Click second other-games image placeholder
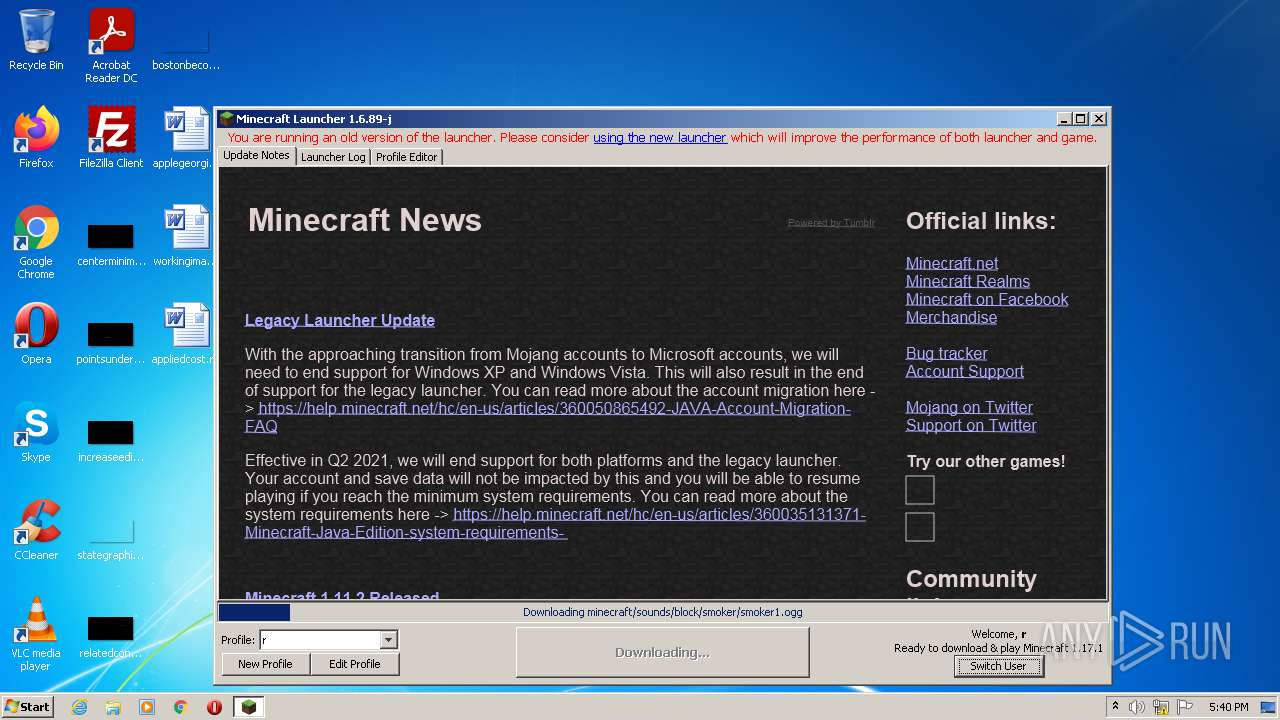The width and height of the screenshot is (1280, 720). (920, 527)
